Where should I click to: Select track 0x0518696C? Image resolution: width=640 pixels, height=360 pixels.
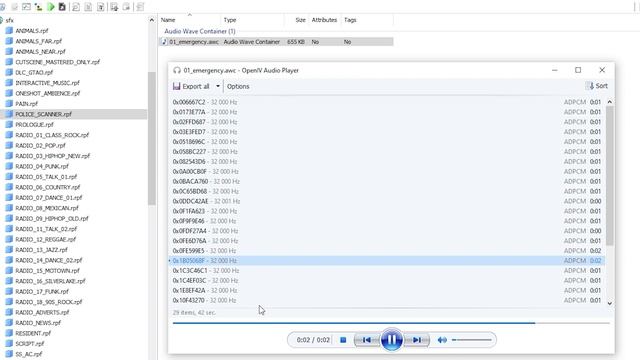[x=387, y=142]
